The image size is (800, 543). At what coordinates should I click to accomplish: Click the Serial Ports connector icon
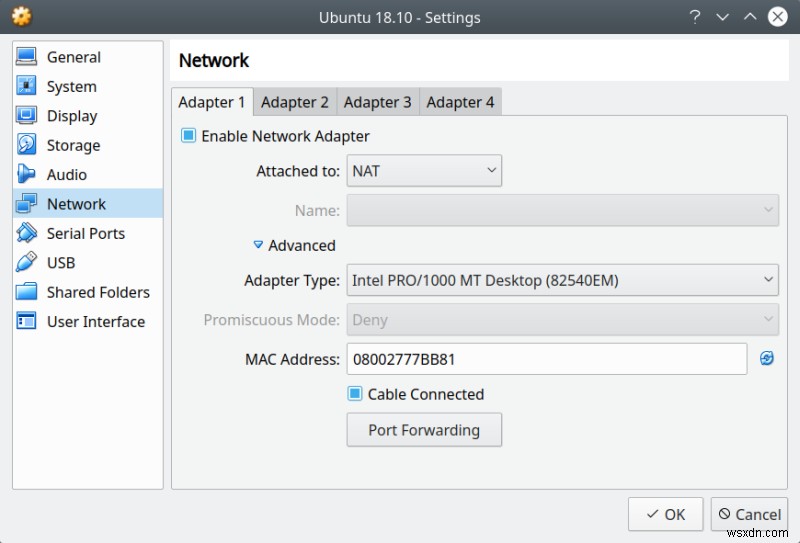(26, 233)
